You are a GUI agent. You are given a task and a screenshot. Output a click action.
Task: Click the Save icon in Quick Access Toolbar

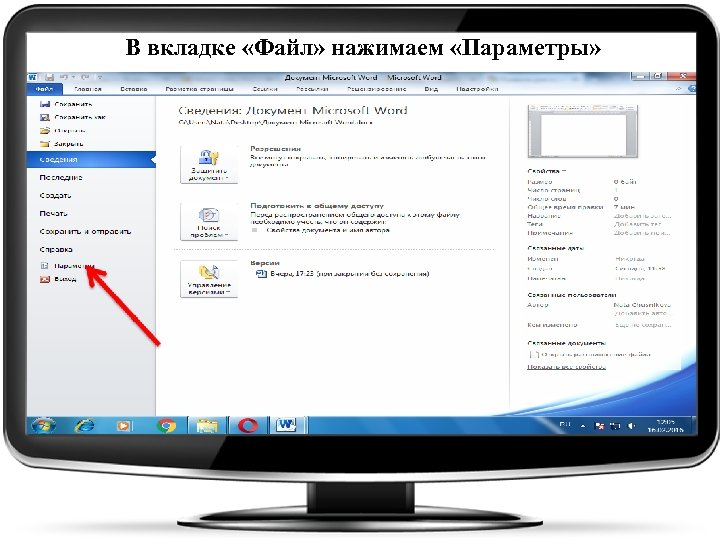[x=50, y=77]
